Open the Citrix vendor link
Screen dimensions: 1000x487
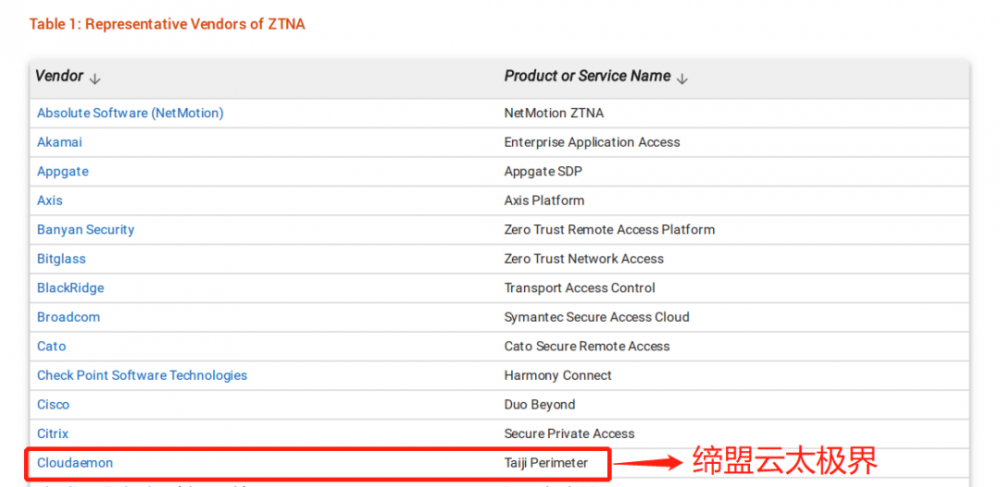52,433
